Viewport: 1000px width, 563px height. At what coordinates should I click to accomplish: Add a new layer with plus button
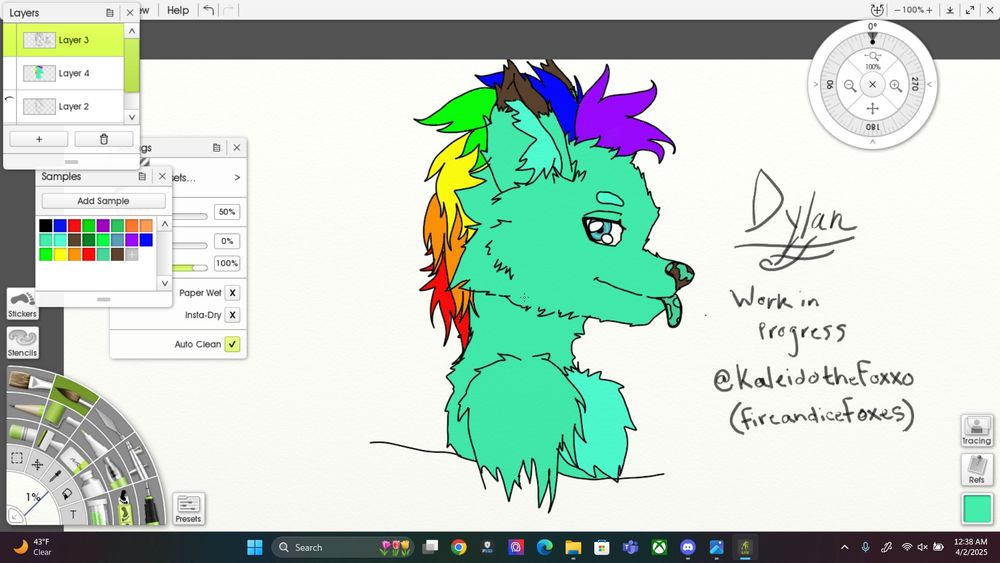39,139
